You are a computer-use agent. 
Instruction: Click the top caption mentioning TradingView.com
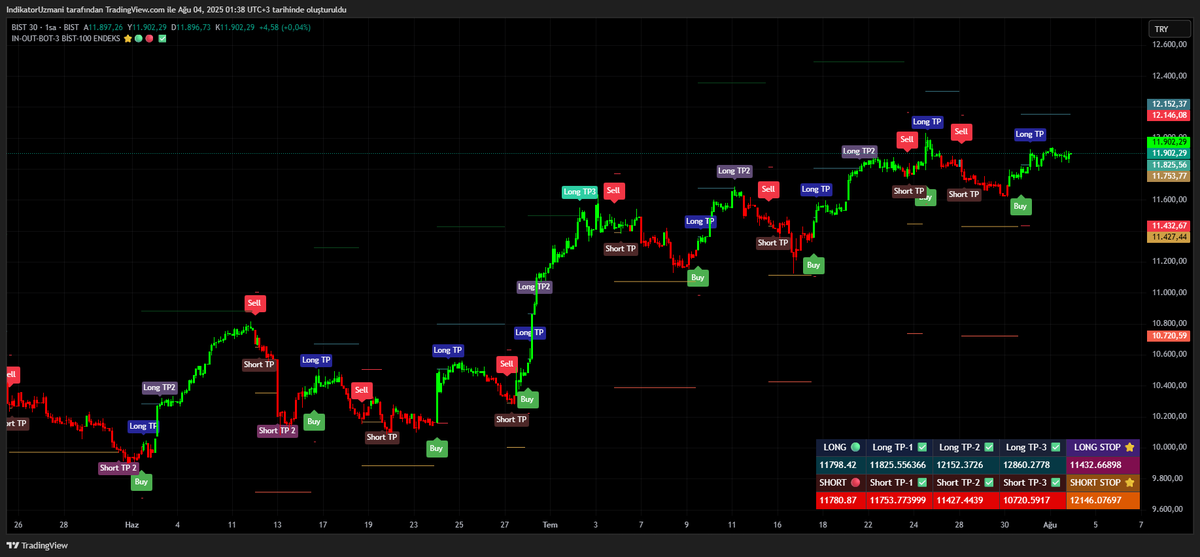(x=176, y=9)
